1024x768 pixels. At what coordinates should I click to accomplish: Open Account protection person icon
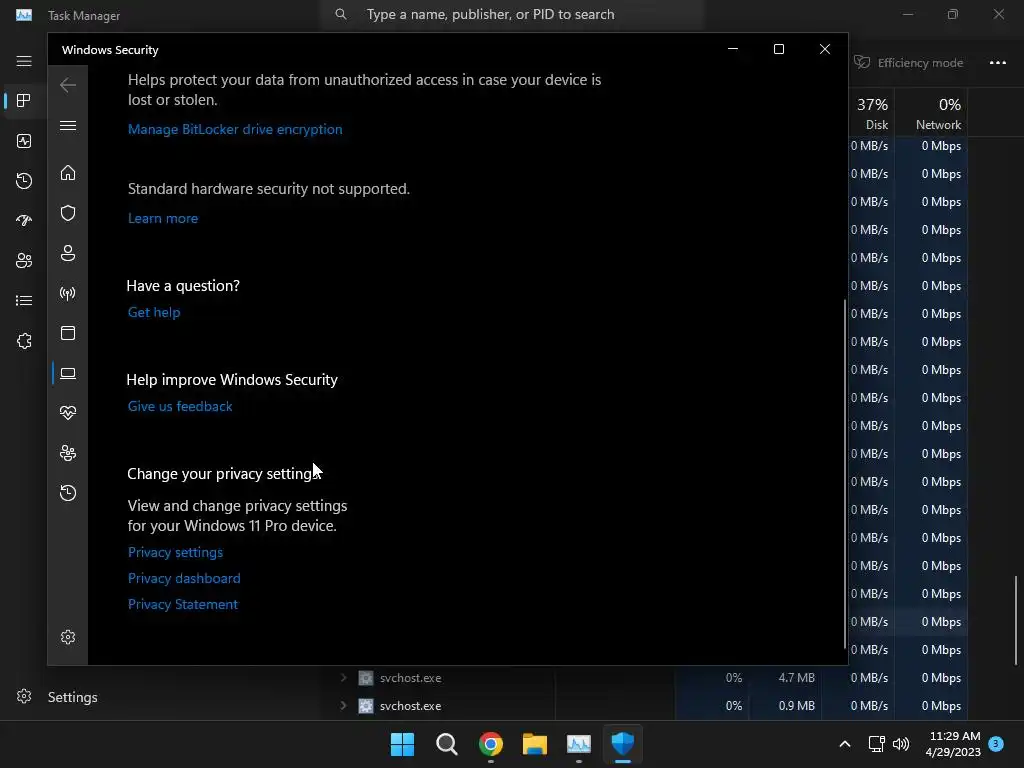tap(68, 253)
